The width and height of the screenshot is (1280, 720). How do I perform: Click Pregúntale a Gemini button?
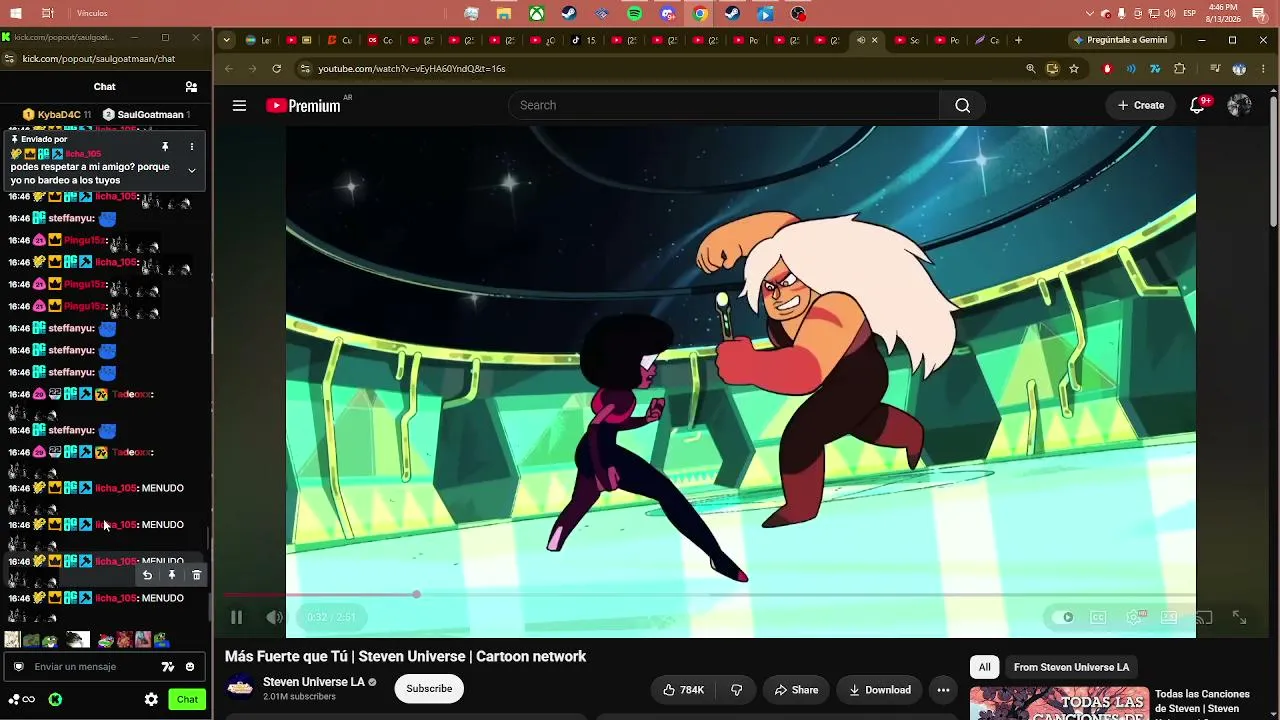coord(1121,40)
